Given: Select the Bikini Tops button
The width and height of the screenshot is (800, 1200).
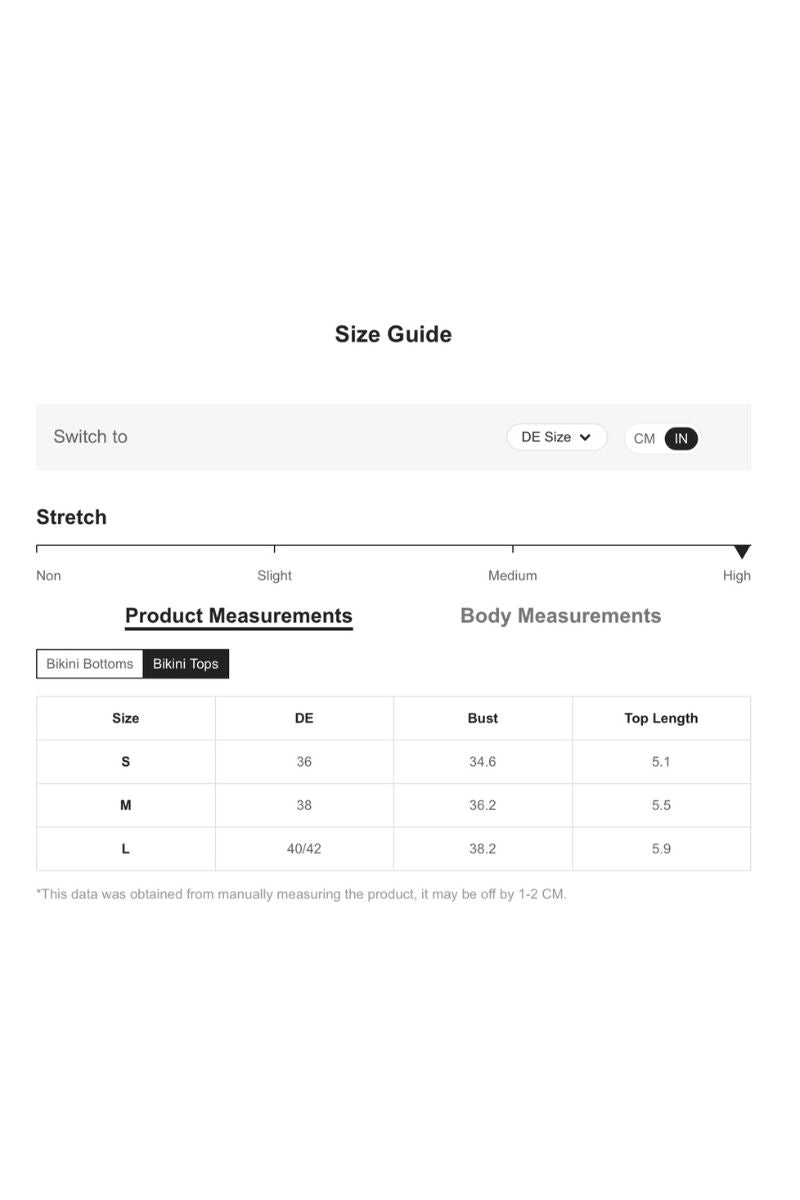Looking at the screenshot, I should tap(186, 664).
